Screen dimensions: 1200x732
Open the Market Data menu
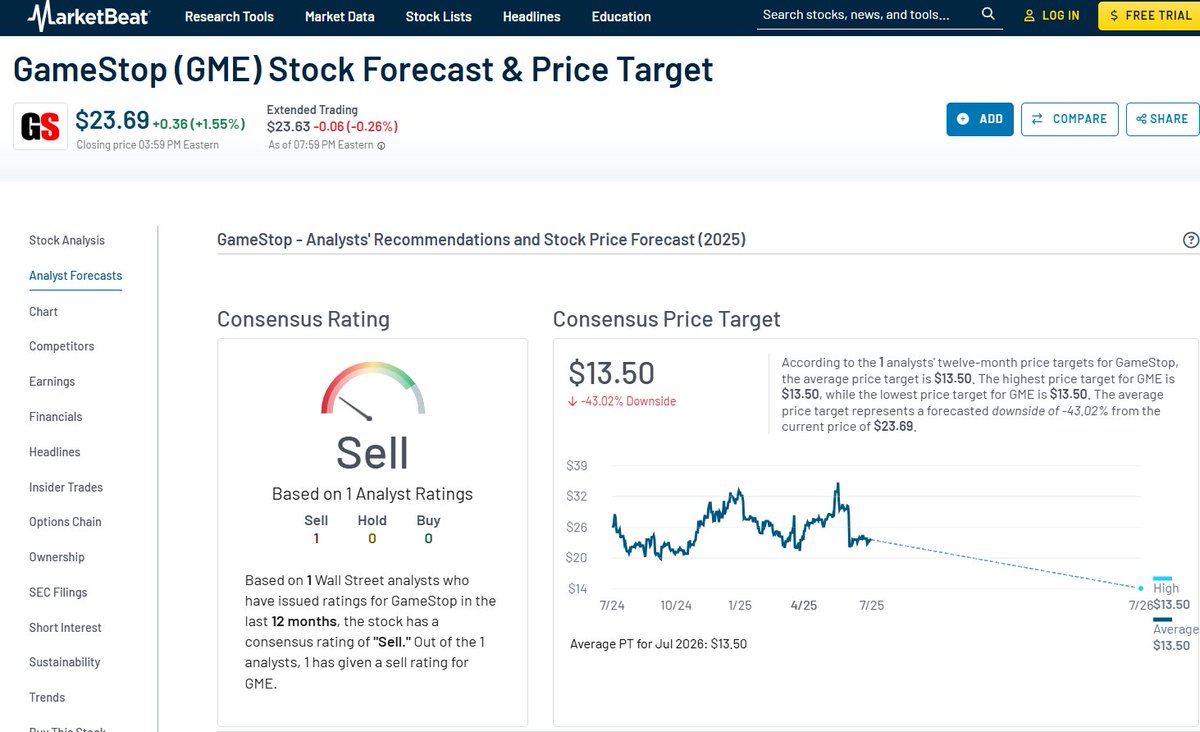(x=339, y=16)
